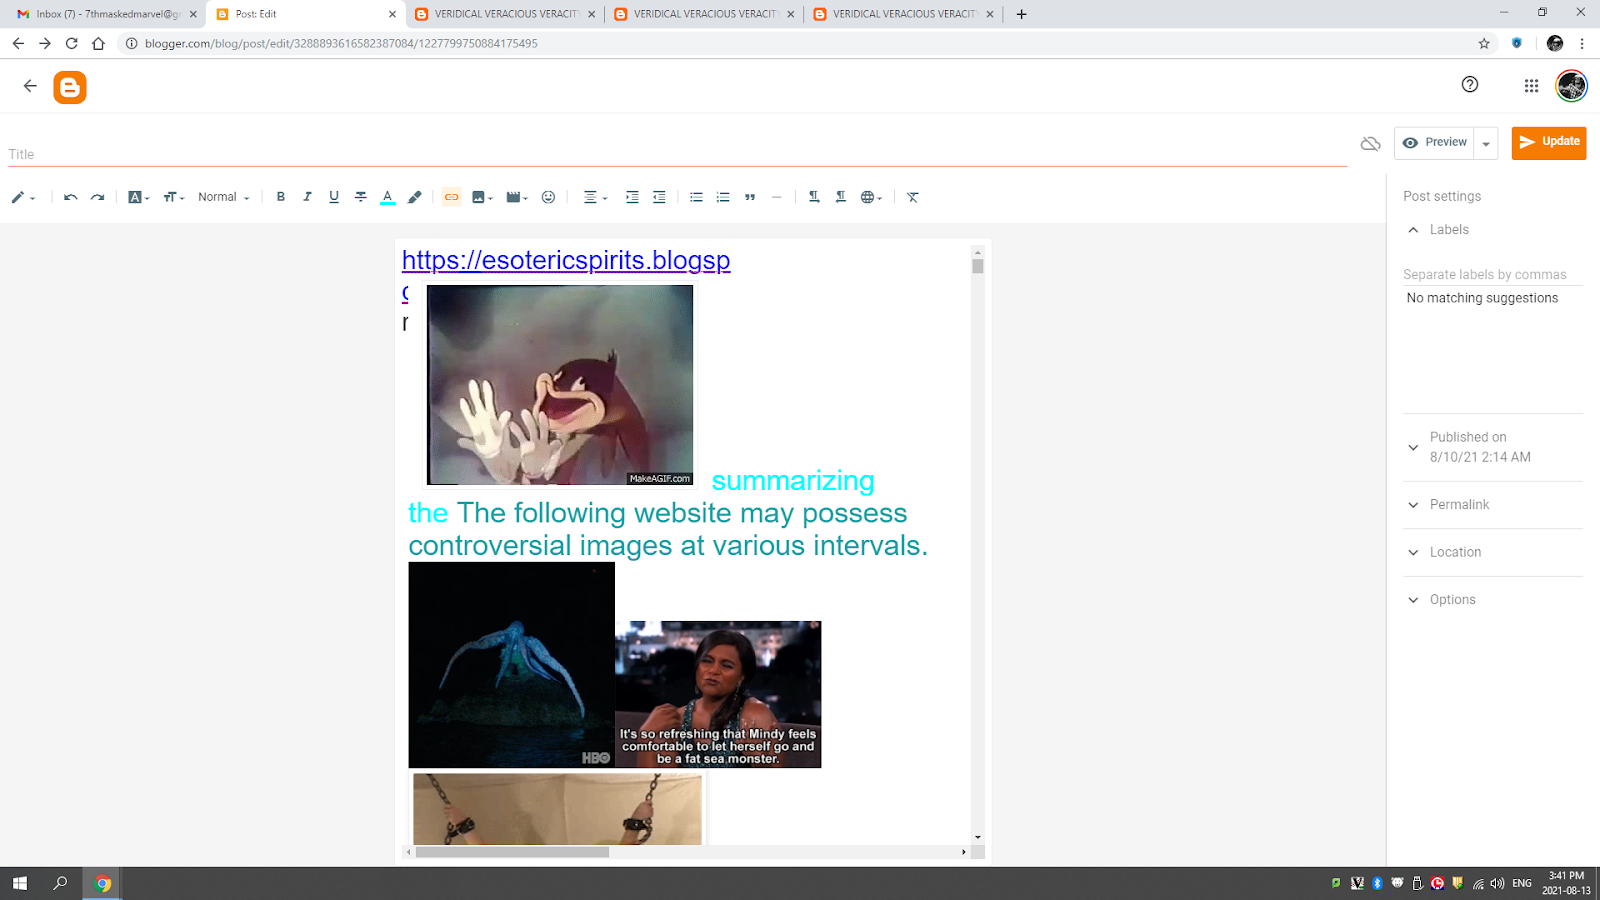Click the Update button
Screen dimensions: 1600x900
coord(1549,142)
